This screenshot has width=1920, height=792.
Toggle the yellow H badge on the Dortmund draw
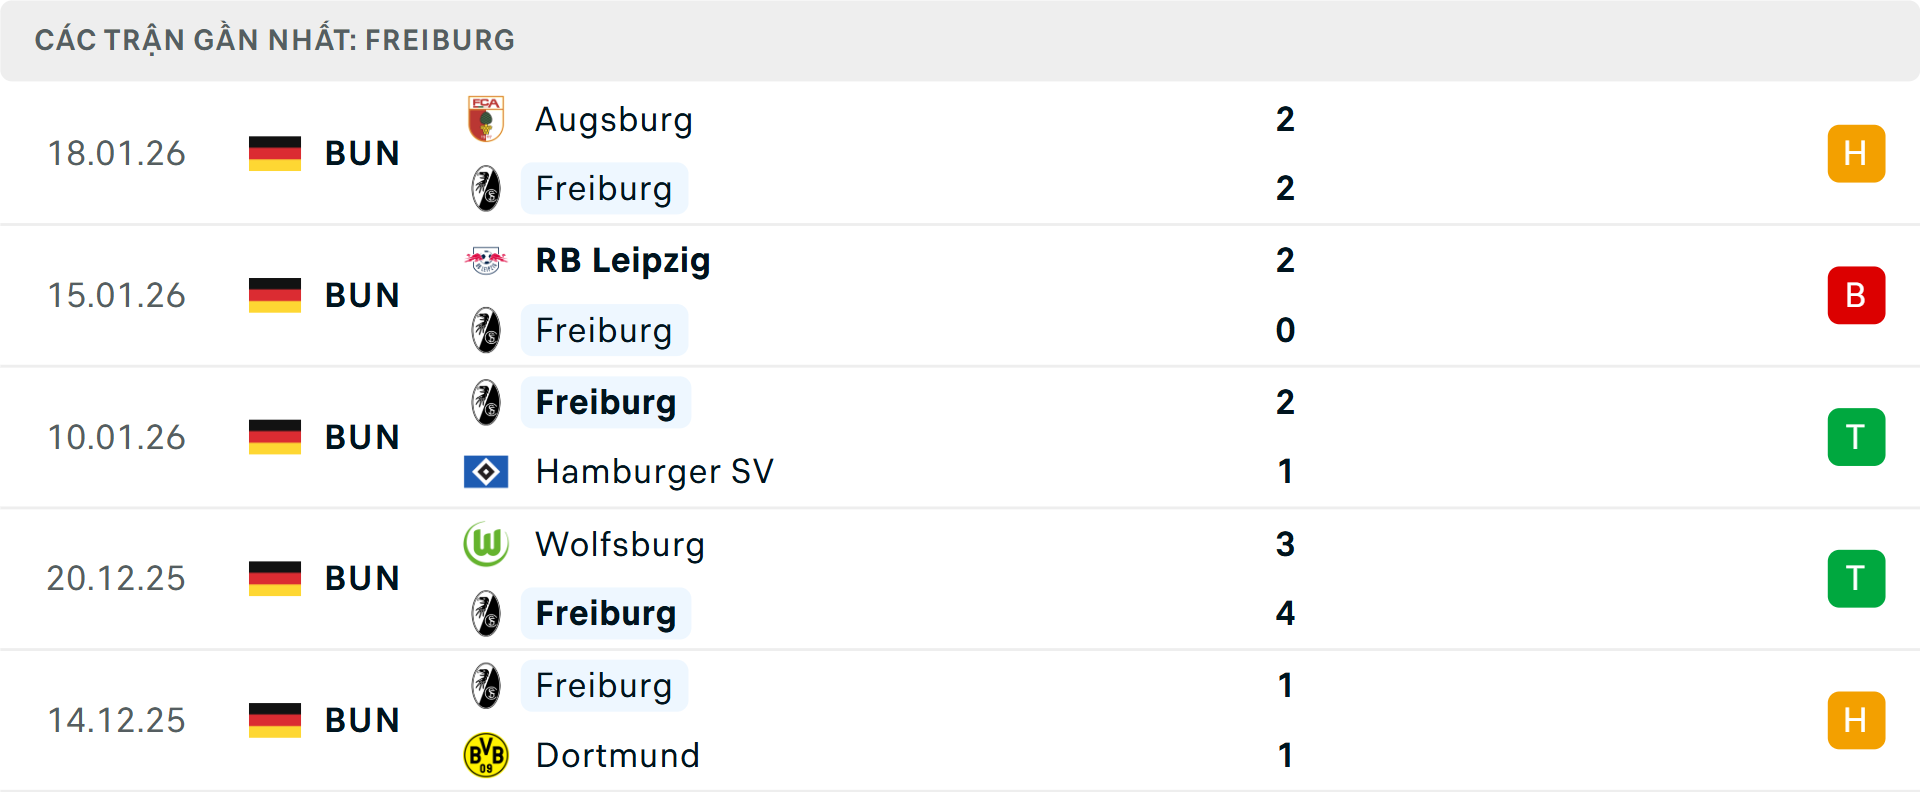click(x=1857, y=719)
